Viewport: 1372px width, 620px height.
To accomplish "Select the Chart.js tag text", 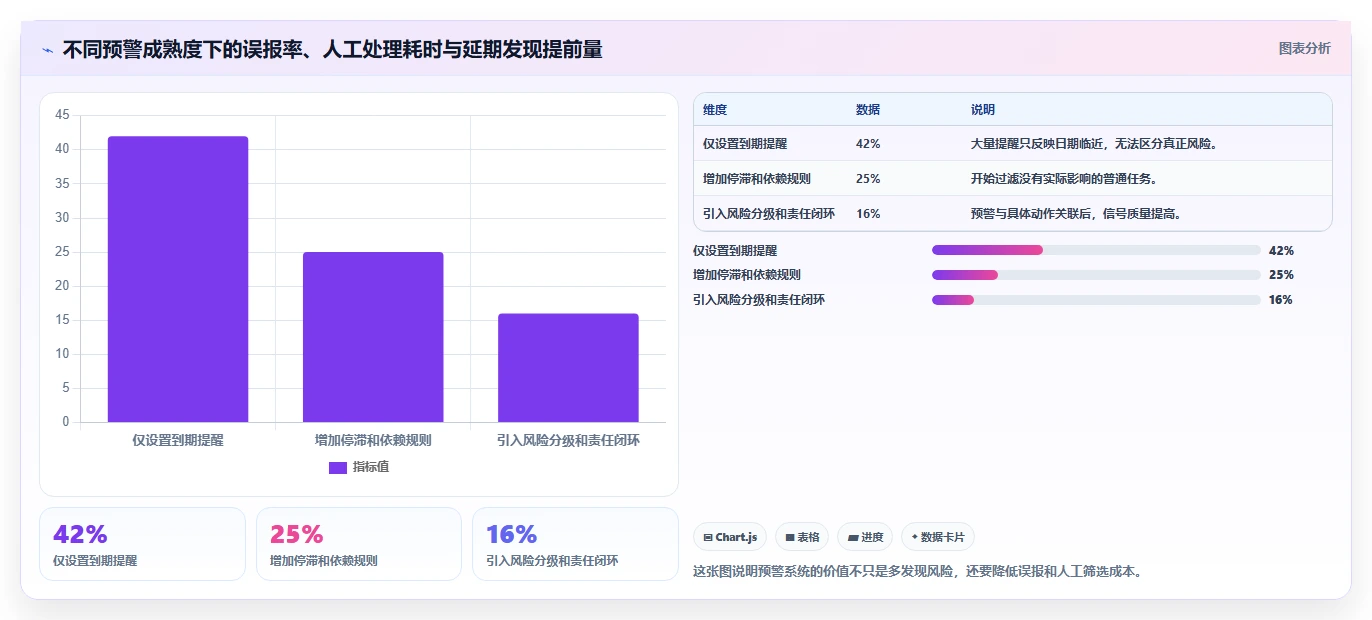I will pos(736,537).
